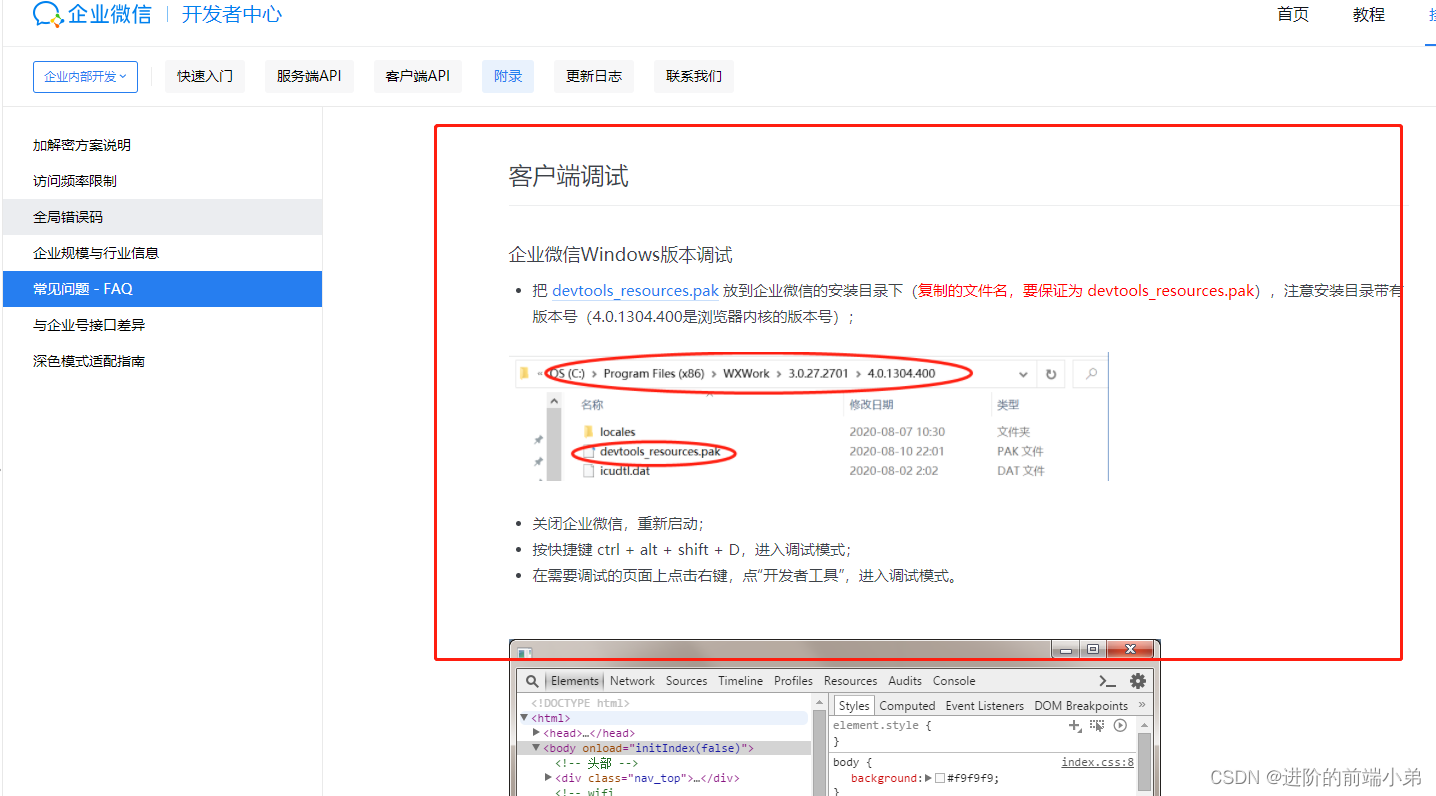Select Computed sidebar tab

907,705
